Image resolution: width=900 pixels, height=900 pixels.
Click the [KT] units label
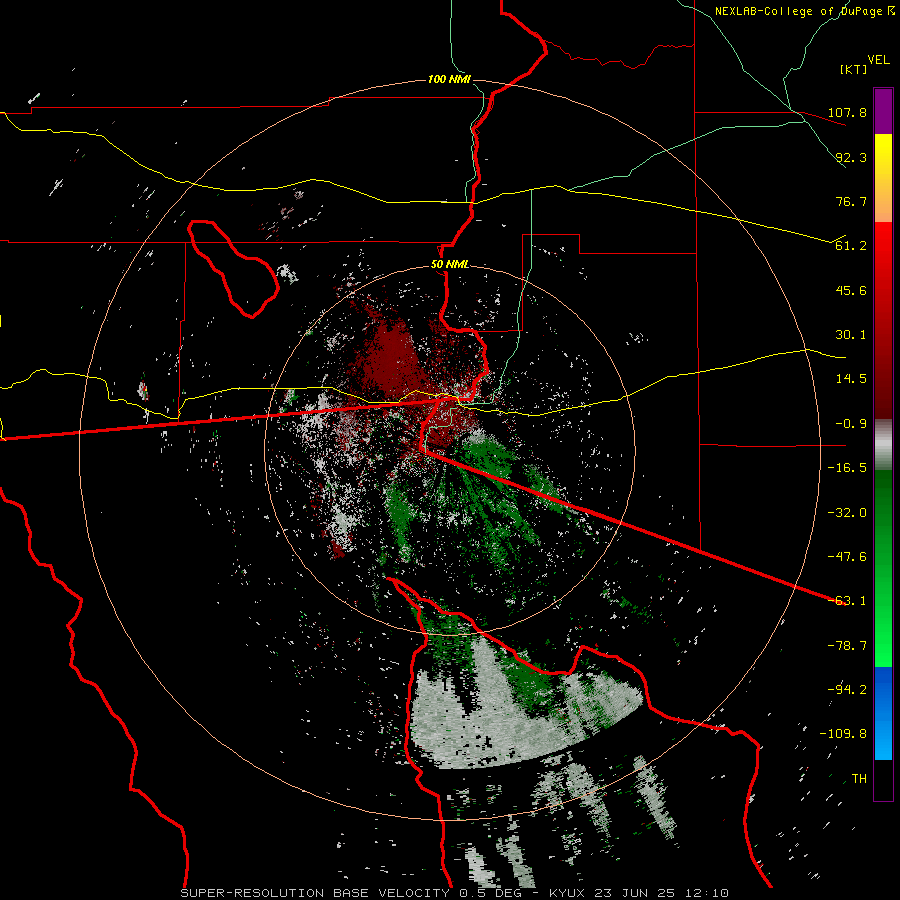854,69
